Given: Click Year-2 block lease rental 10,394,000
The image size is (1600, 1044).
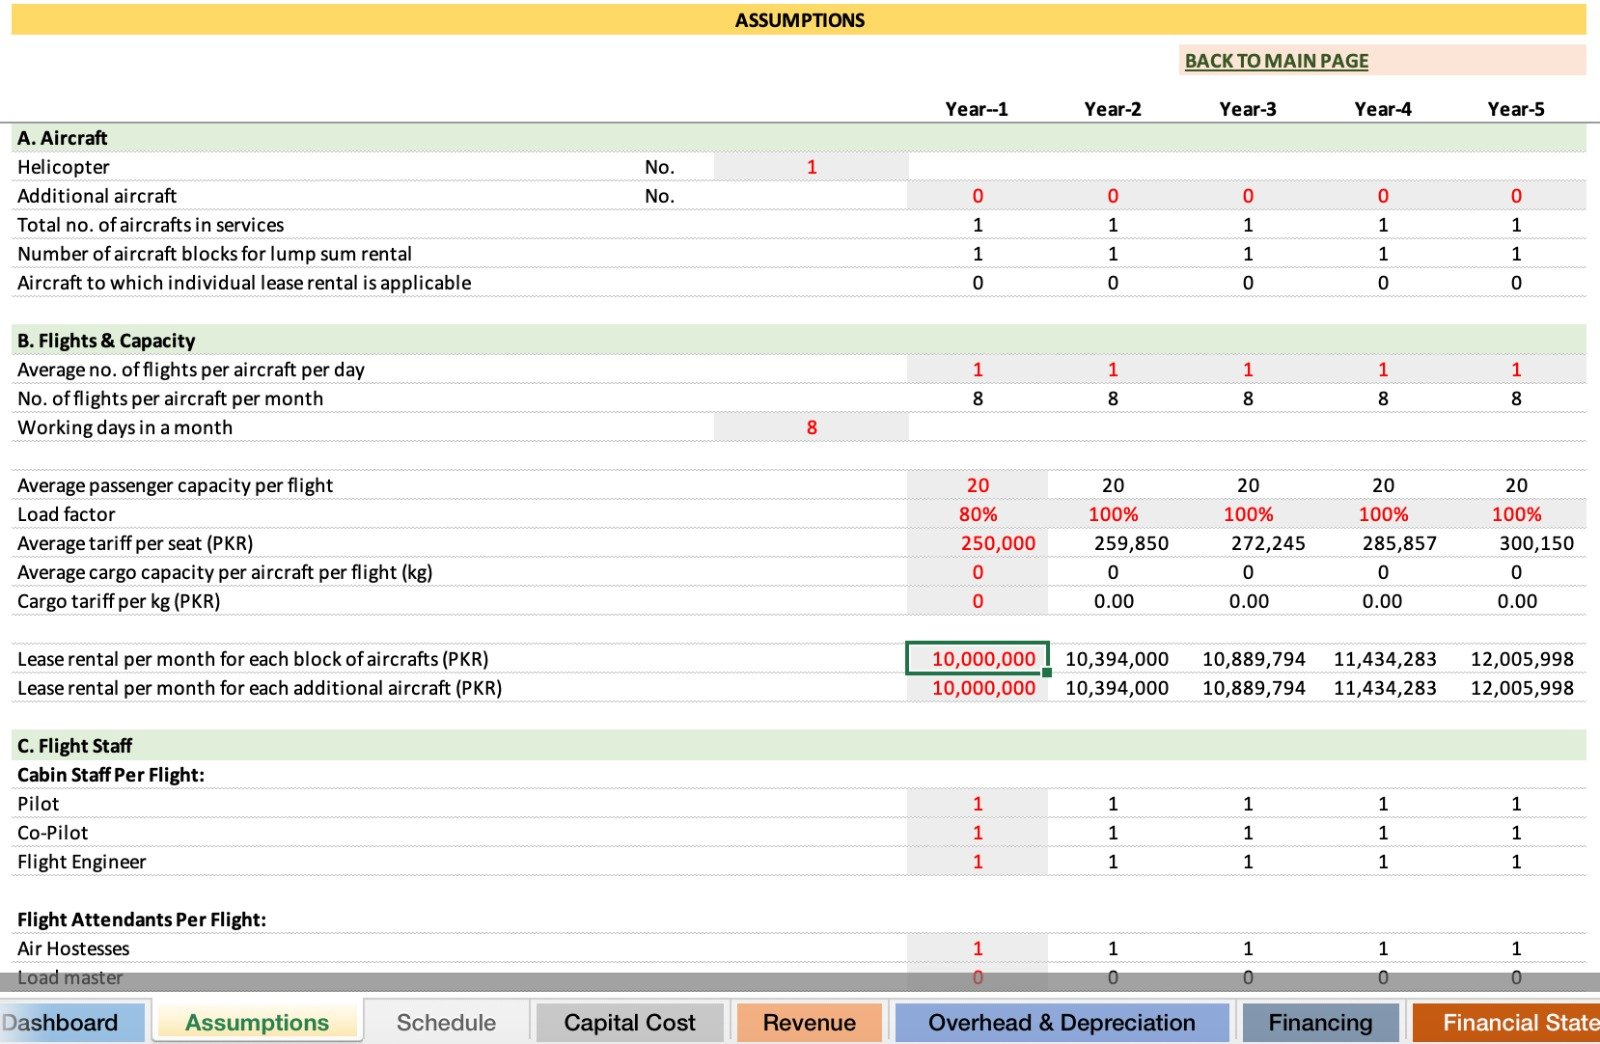Looking at the screenshot, I should coord(1117,659).
